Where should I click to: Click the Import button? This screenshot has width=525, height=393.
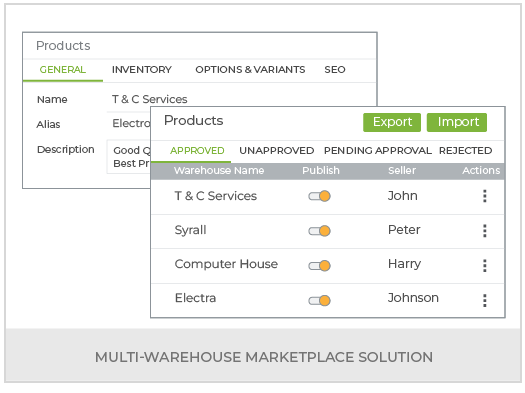click(x=457, y=122)
